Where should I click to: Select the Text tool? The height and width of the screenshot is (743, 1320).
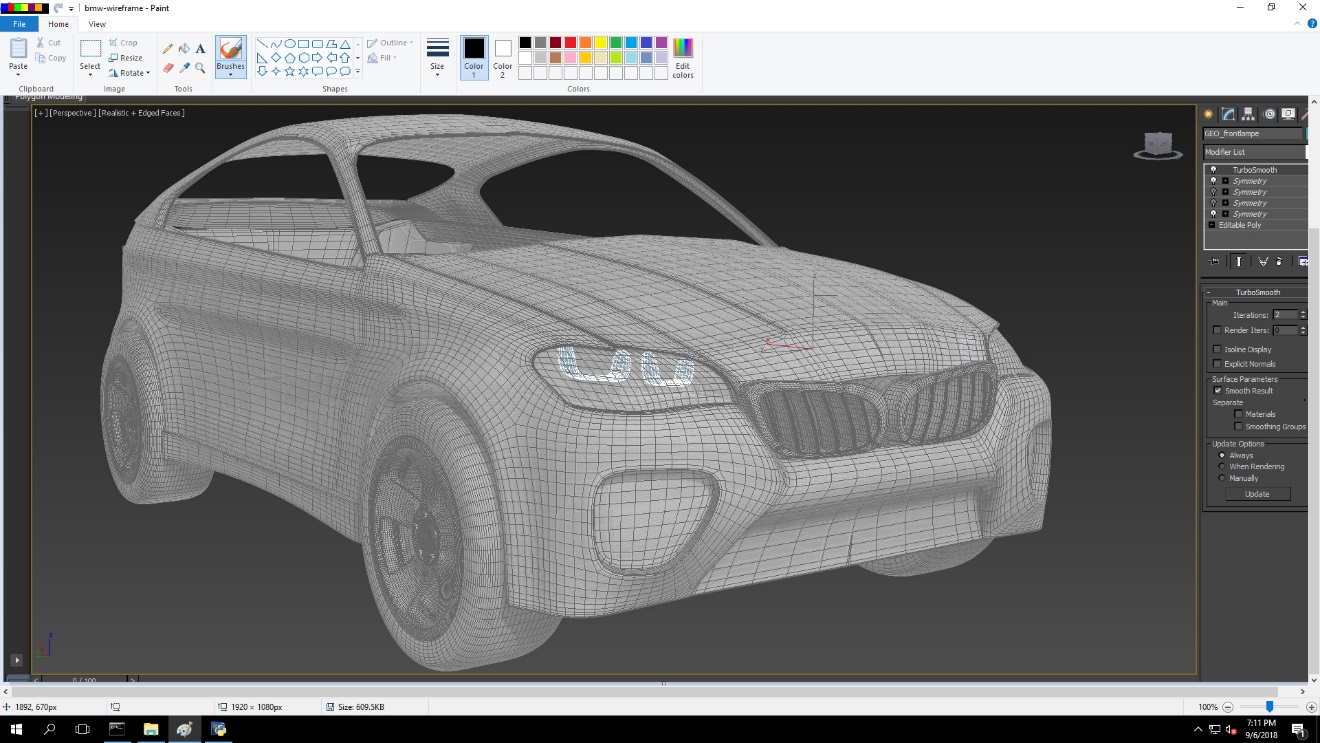click(200, 48)
